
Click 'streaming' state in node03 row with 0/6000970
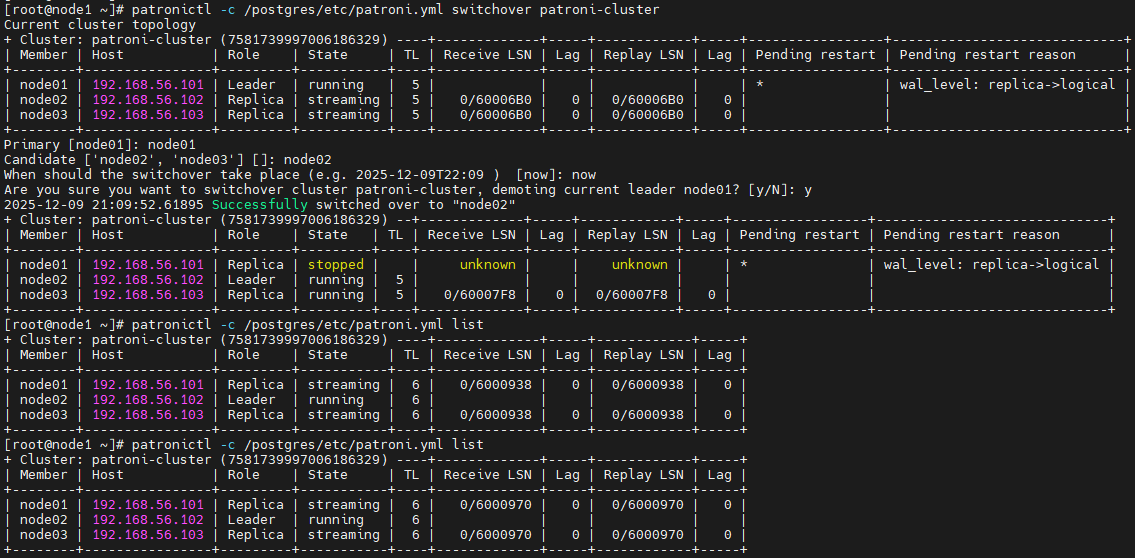coord(343,535)
